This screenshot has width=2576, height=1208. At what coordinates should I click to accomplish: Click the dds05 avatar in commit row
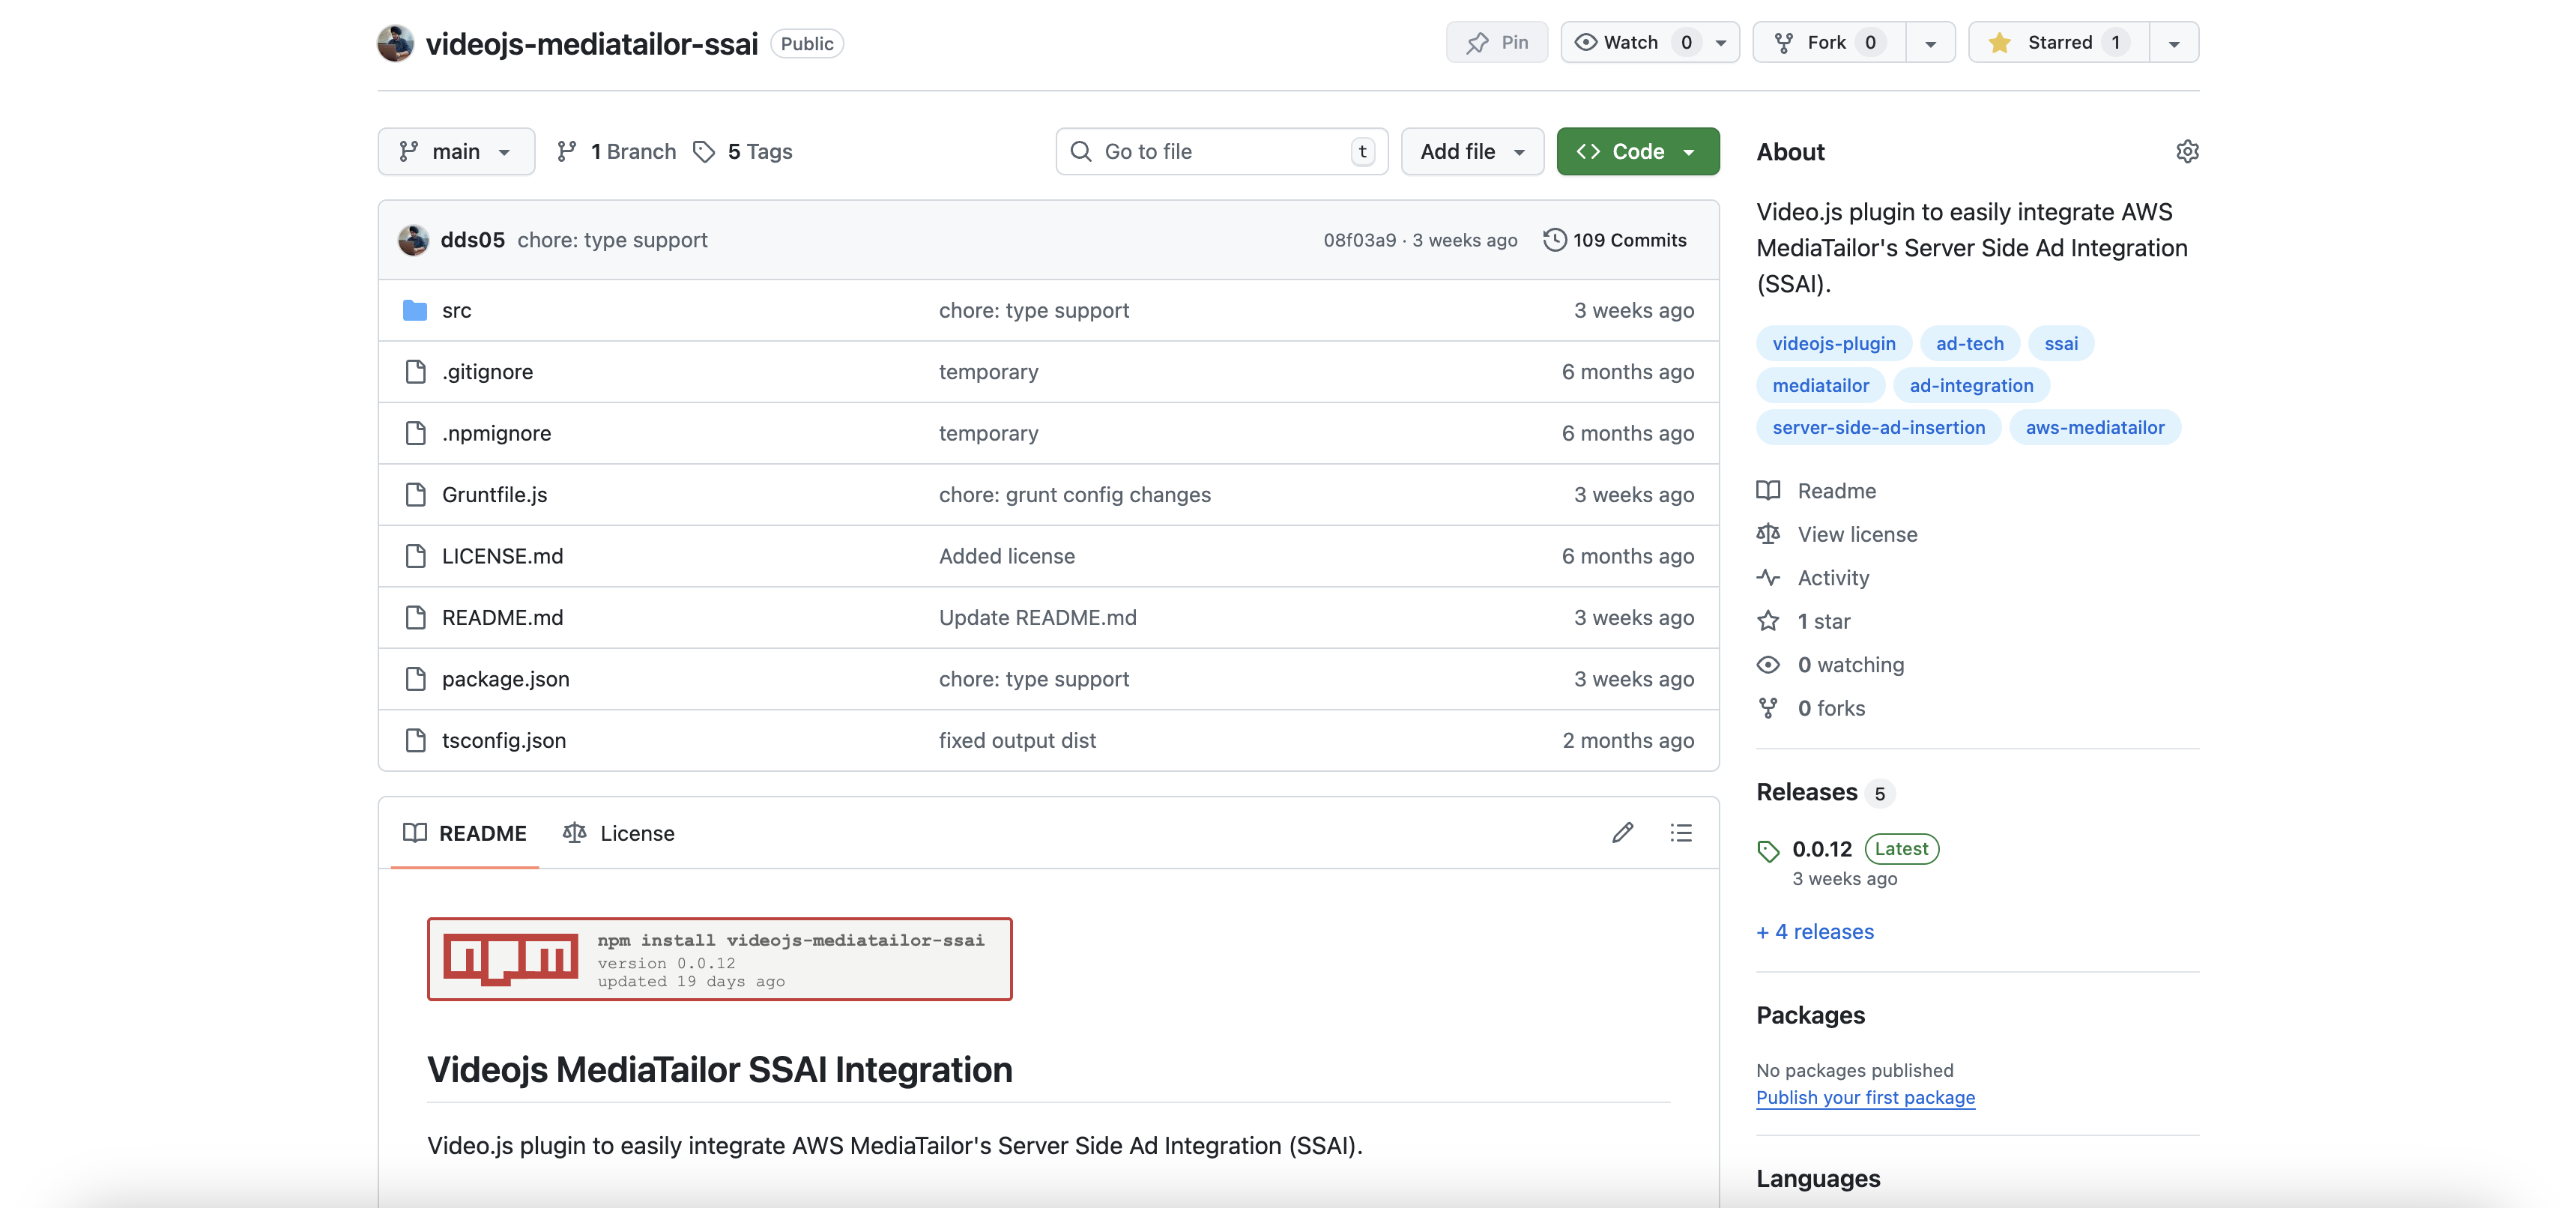413,240
